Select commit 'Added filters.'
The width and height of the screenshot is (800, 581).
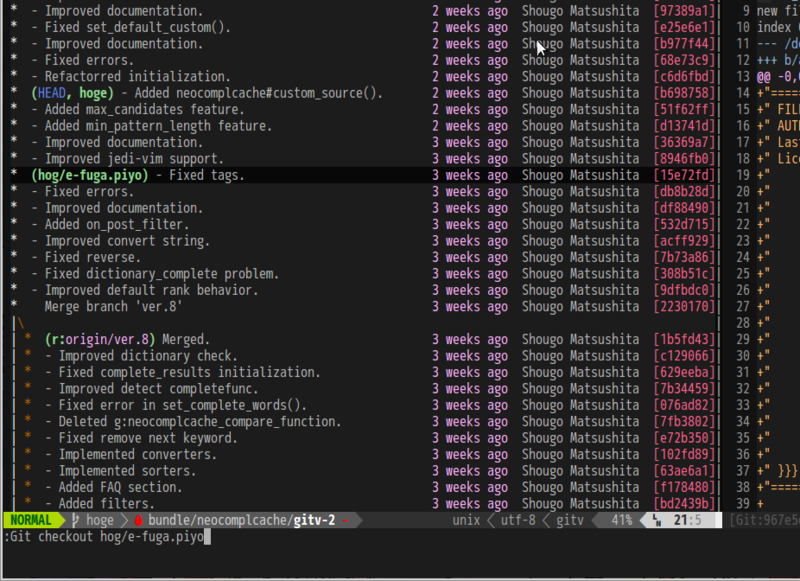[107, 503]
